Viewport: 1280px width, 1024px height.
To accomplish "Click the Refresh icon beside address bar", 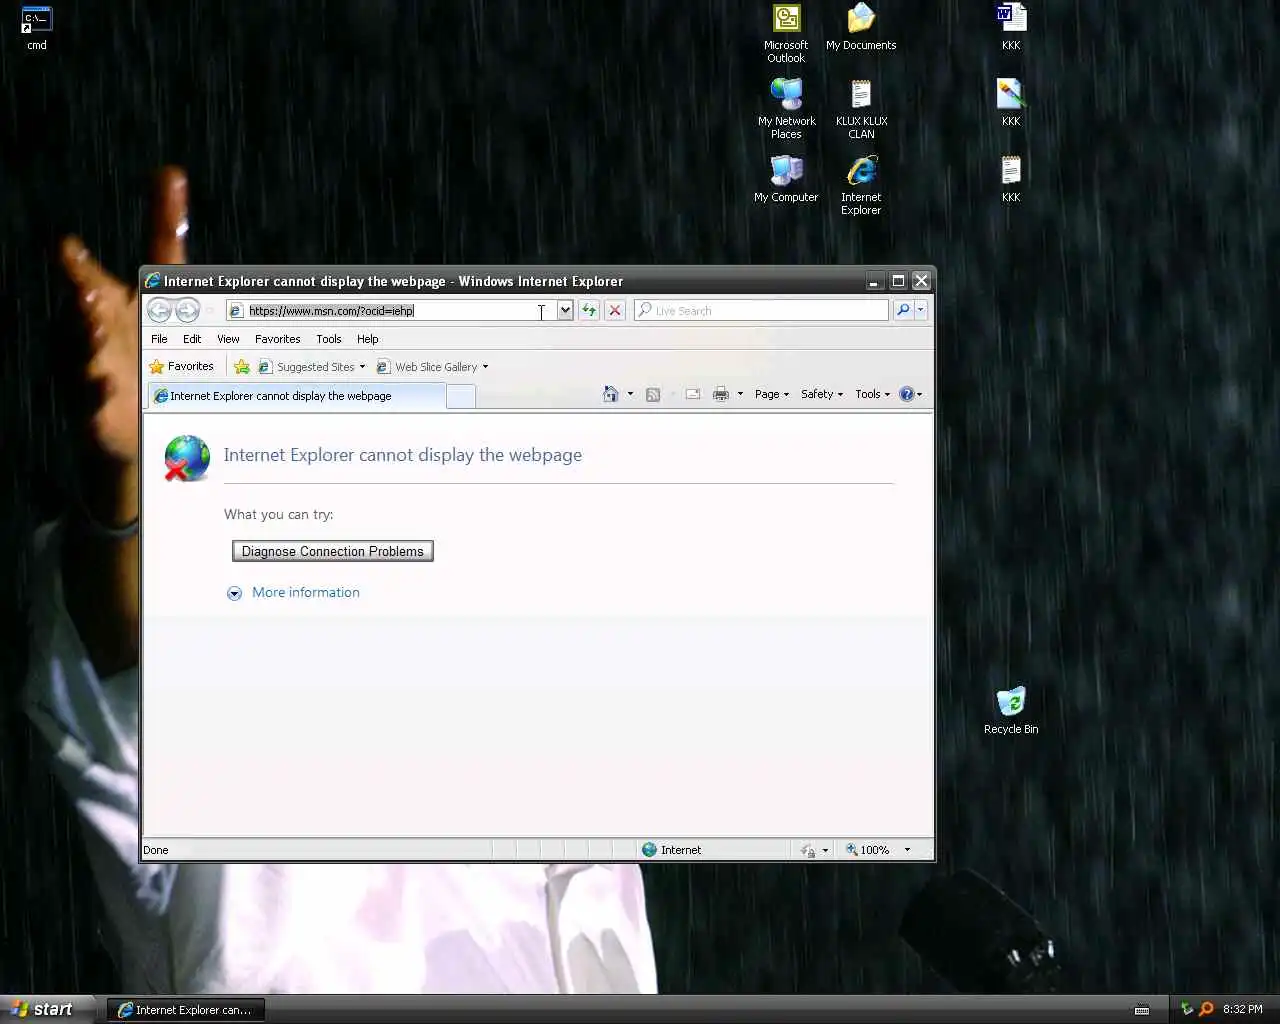I will click(589, 310).
